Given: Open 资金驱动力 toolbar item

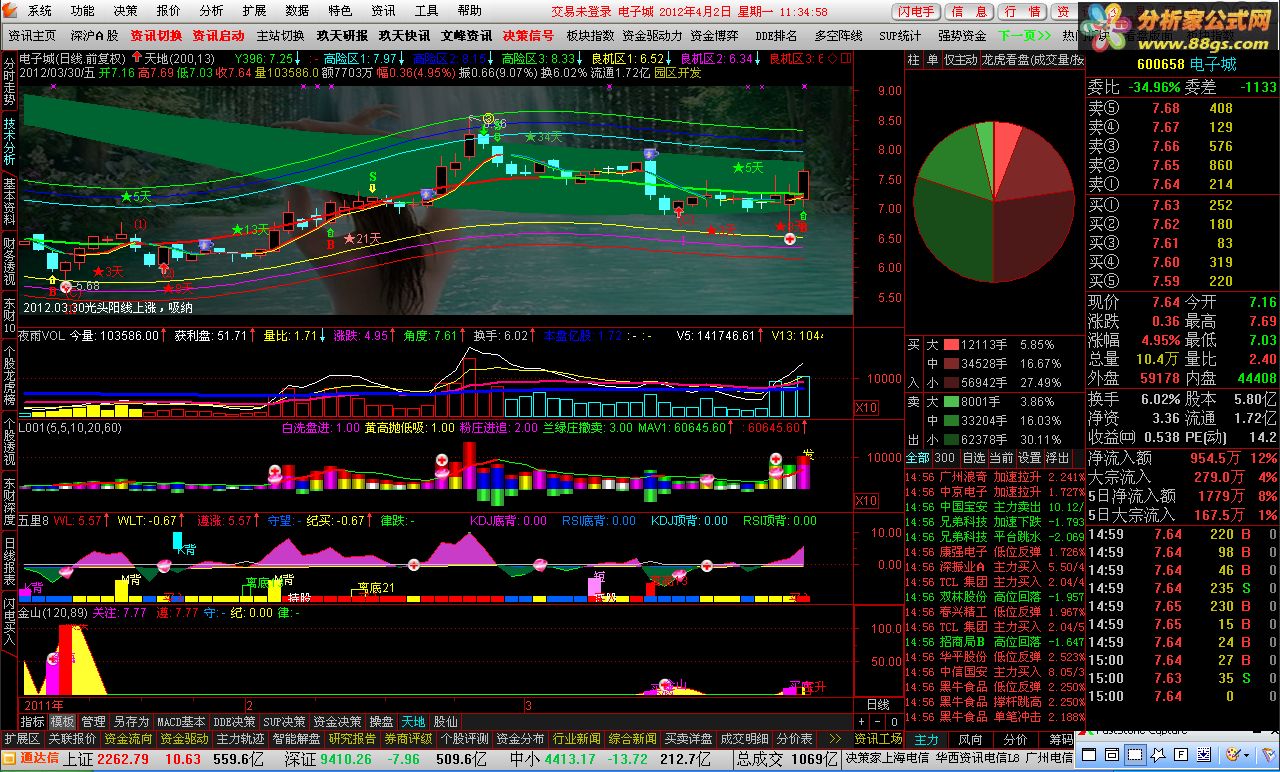Looking at the screenshot, I should pyautogui.click(x=652, y=35).
